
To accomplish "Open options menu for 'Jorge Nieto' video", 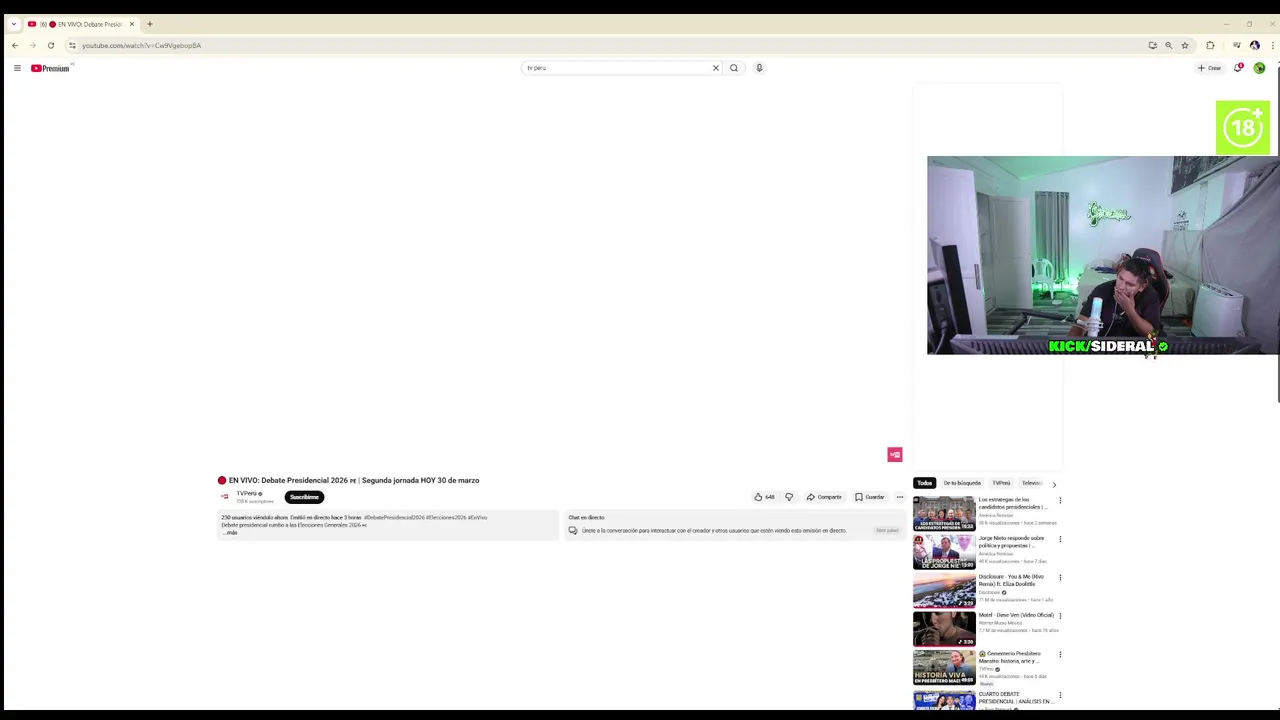I will pos(1060,539).
